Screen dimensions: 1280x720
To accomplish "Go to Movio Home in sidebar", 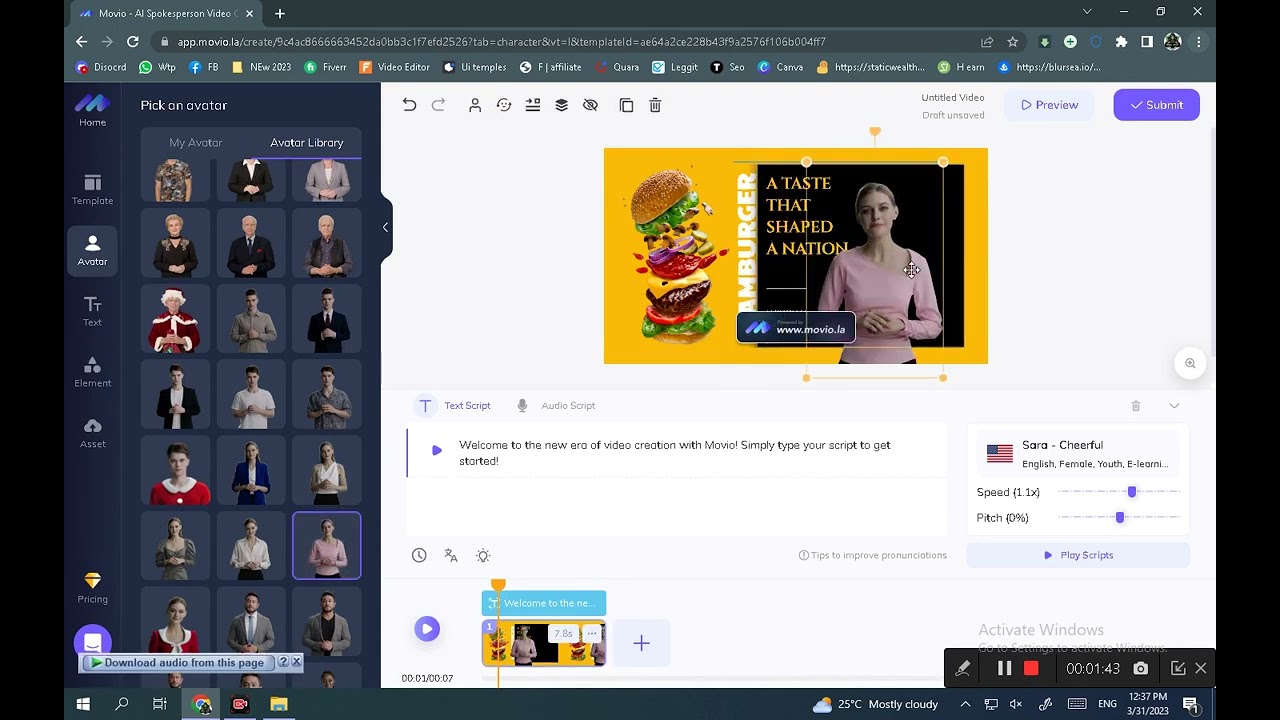I will coord(92,110).
